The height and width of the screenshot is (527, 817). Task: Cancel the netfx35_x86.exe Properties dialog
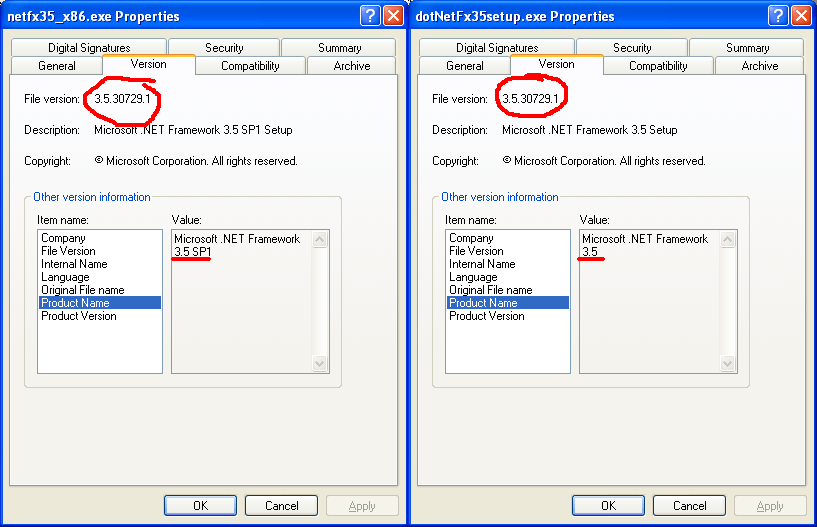point(281,506)
